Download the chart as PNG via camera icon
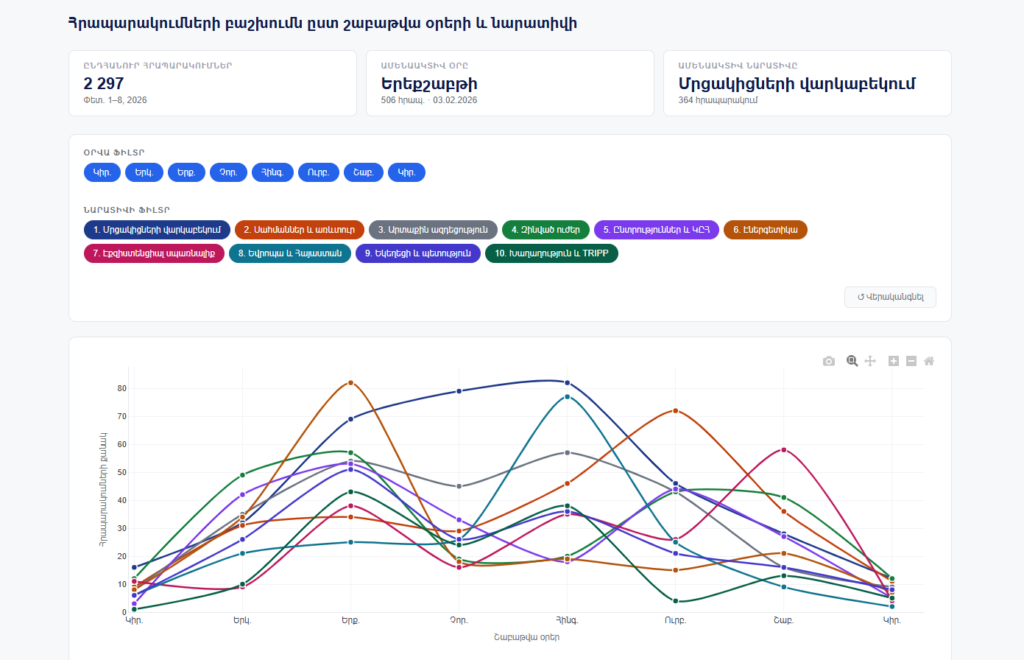The width and height of the screenshot is (1024, 660). [828, 361]
